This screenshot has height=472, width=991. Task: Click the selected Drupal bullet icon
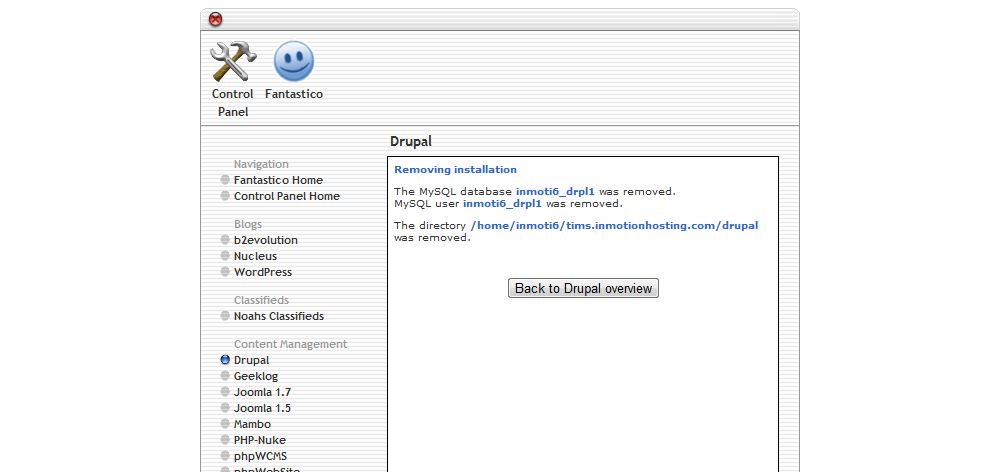coord(225,360)
